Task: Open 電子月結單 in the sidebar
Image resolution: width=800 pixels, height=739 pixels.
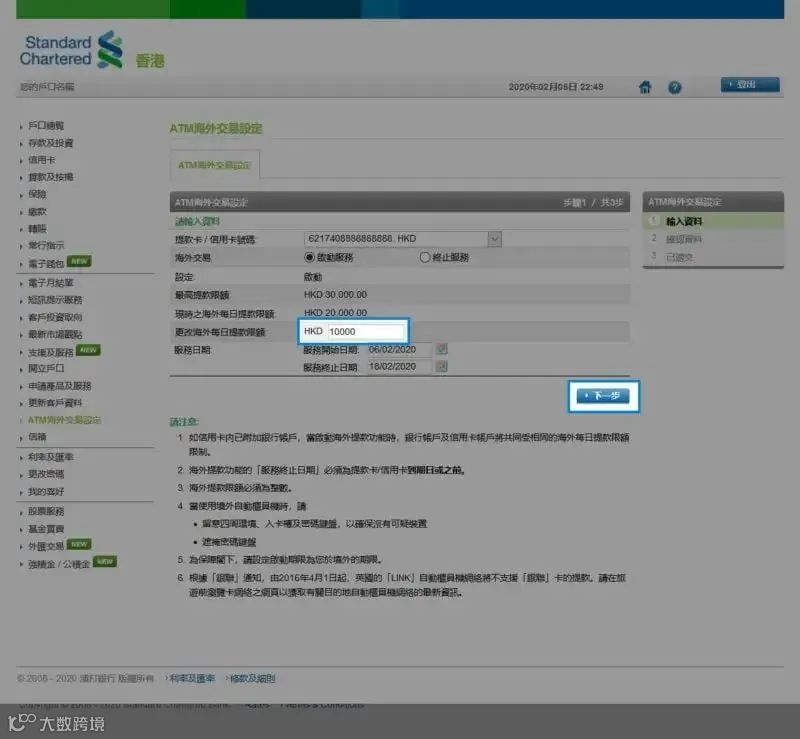Action: 51,283
